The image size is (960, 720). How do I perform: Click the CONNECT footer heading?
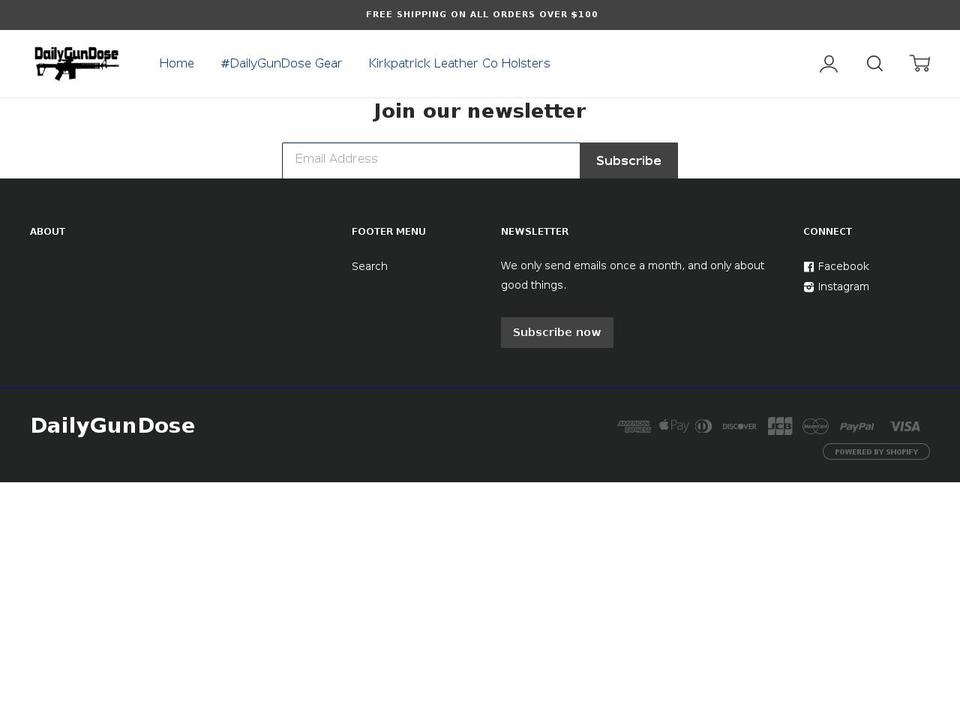coord(827,231)
